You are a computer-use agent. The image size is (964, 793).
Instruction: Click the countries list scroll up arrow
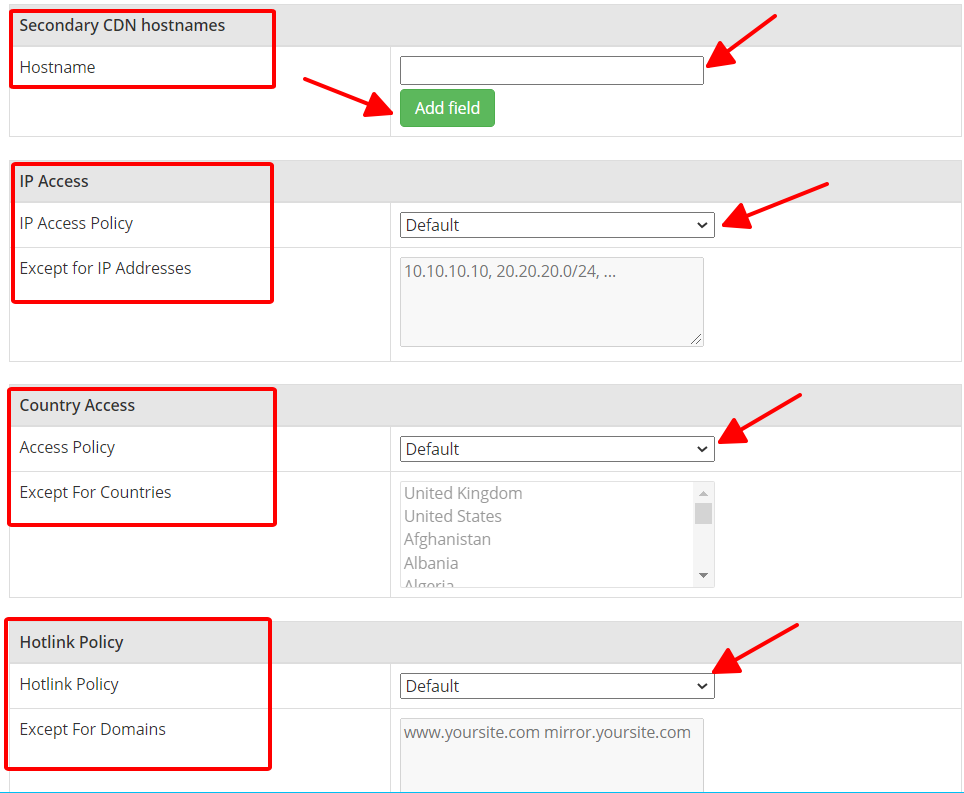pos(704,493)
